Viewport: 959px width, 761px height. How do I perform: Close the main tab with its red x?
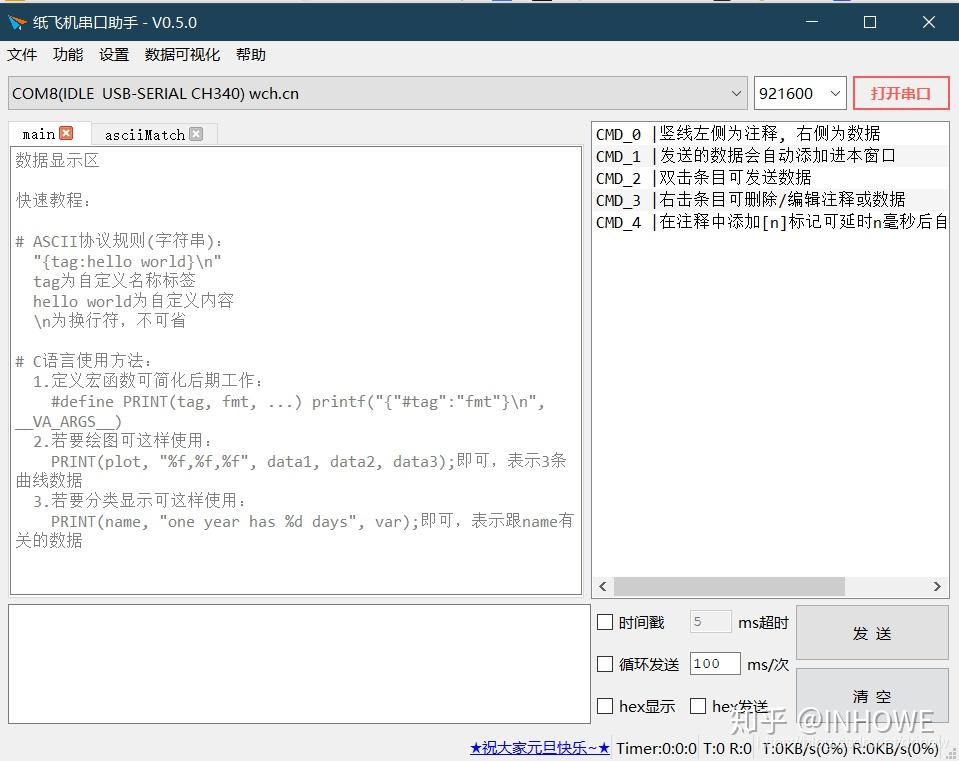[66, 133]
